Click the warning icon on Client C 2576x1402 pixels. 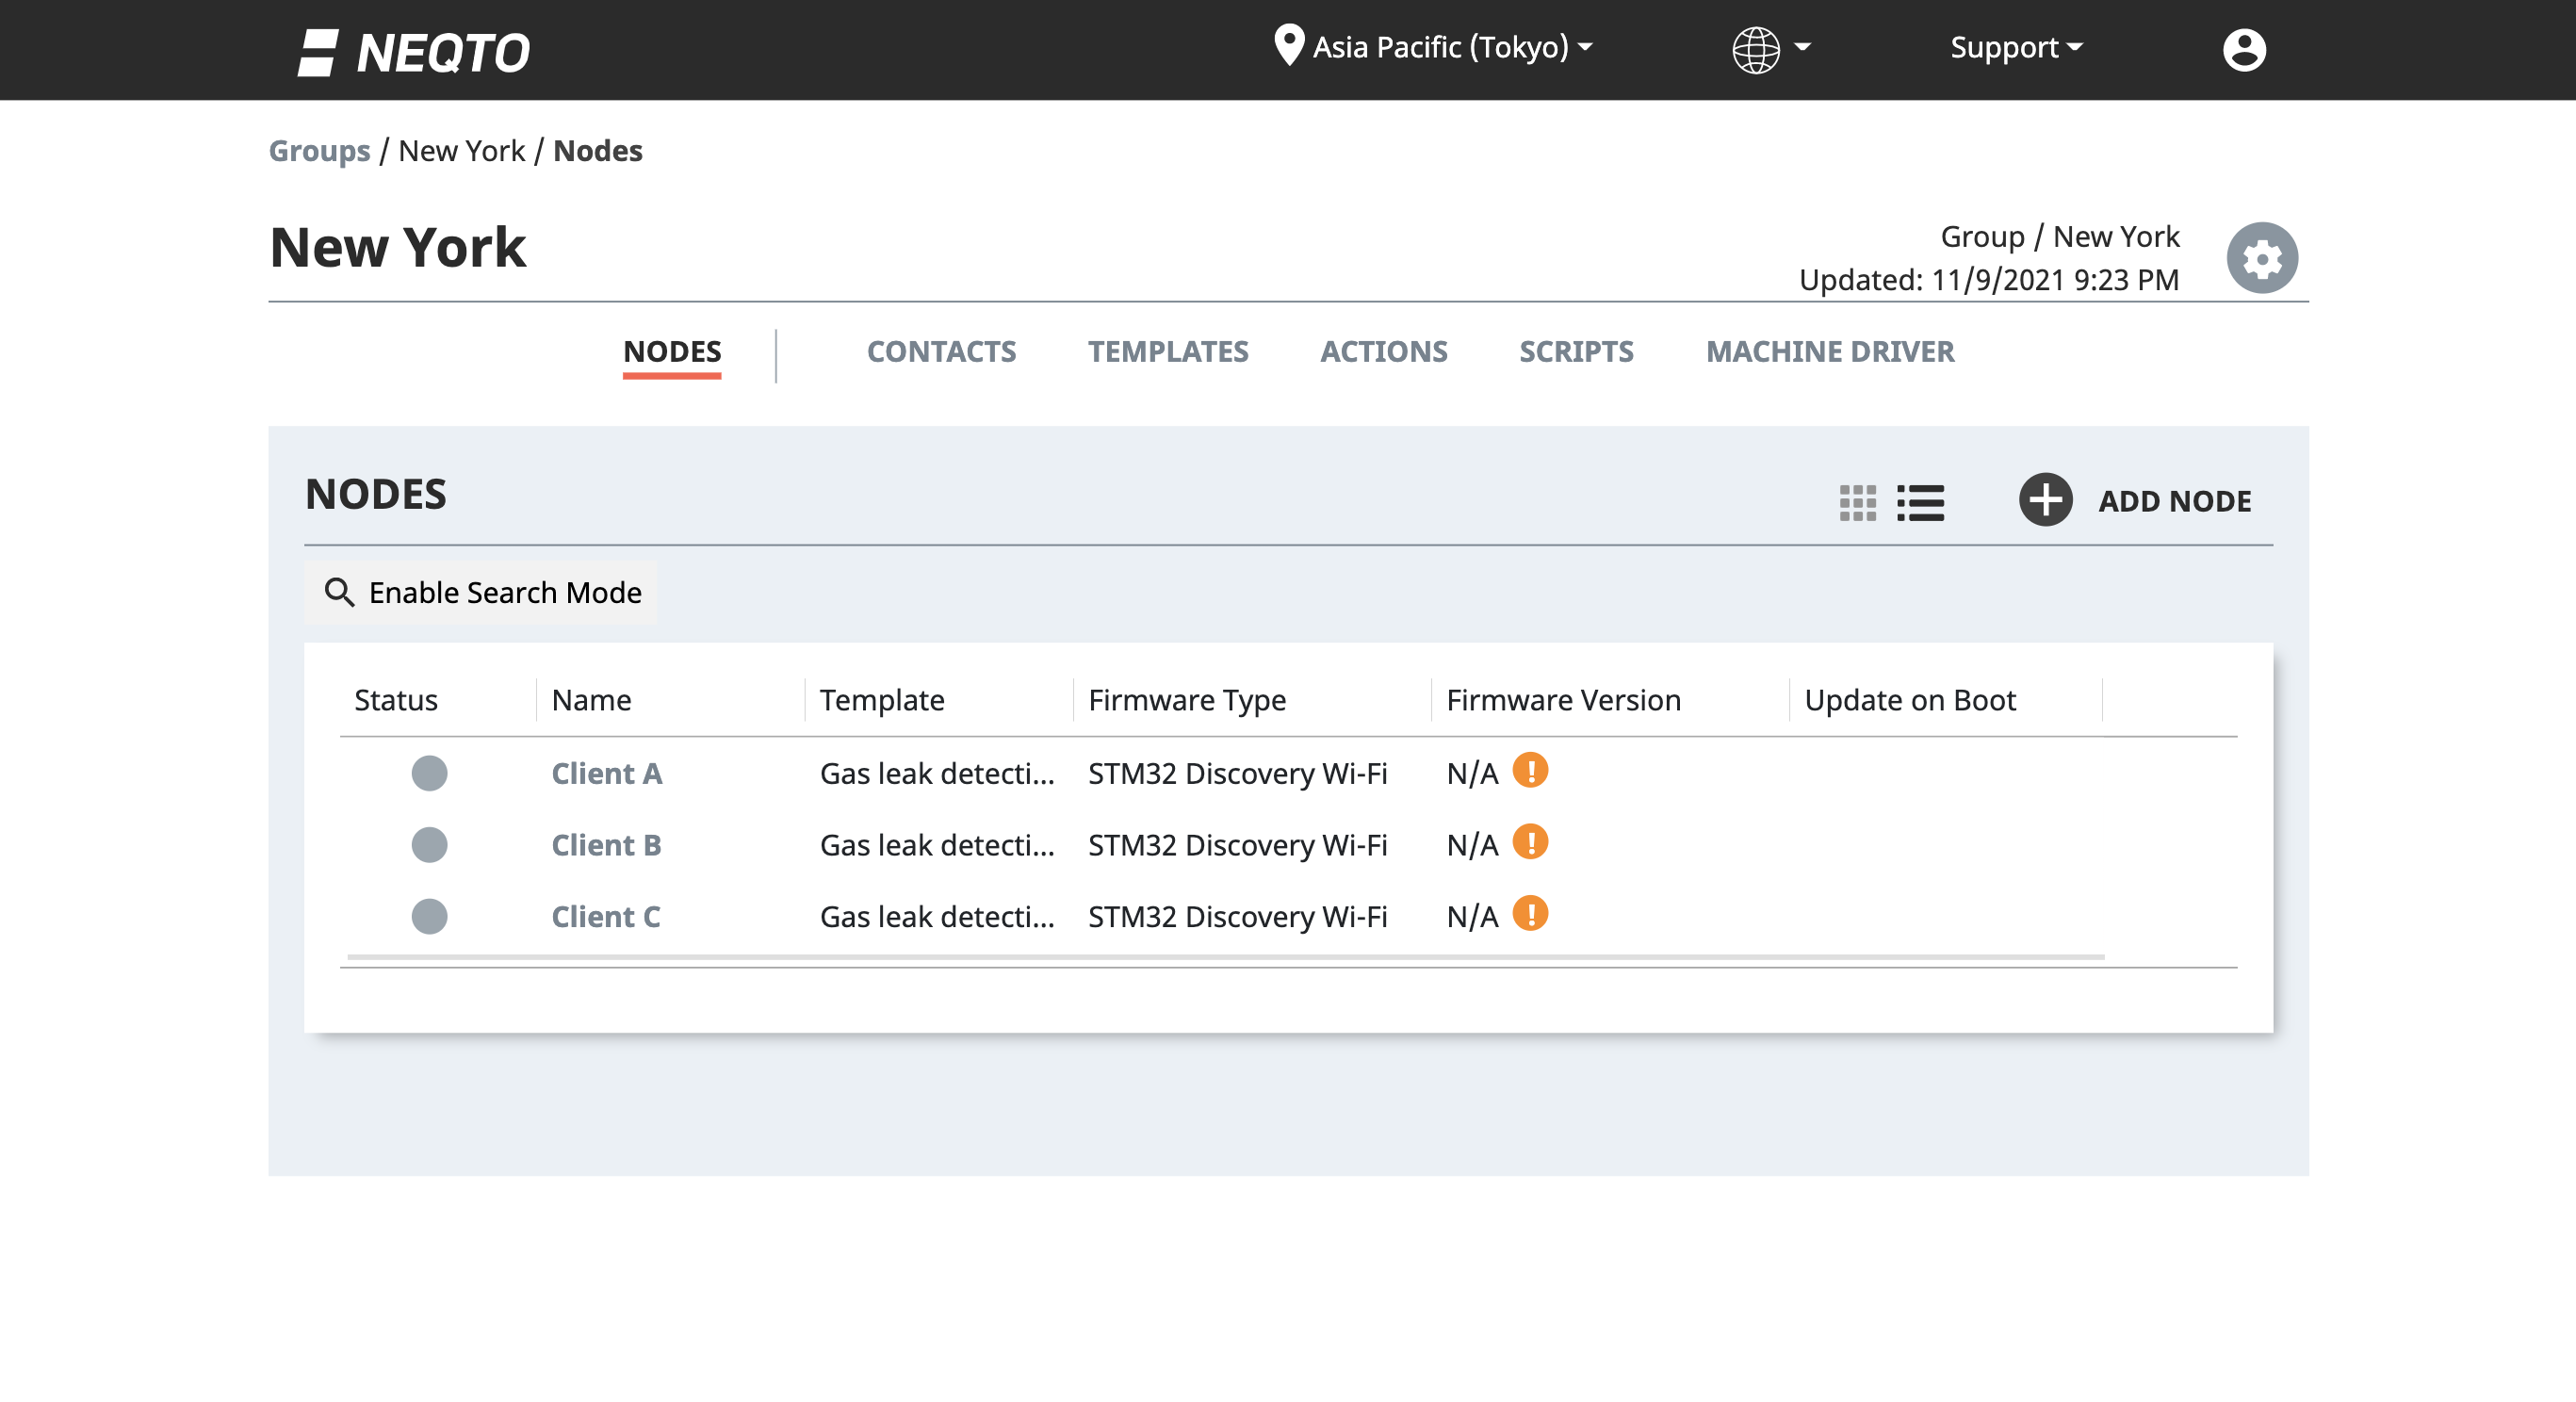1531,913
